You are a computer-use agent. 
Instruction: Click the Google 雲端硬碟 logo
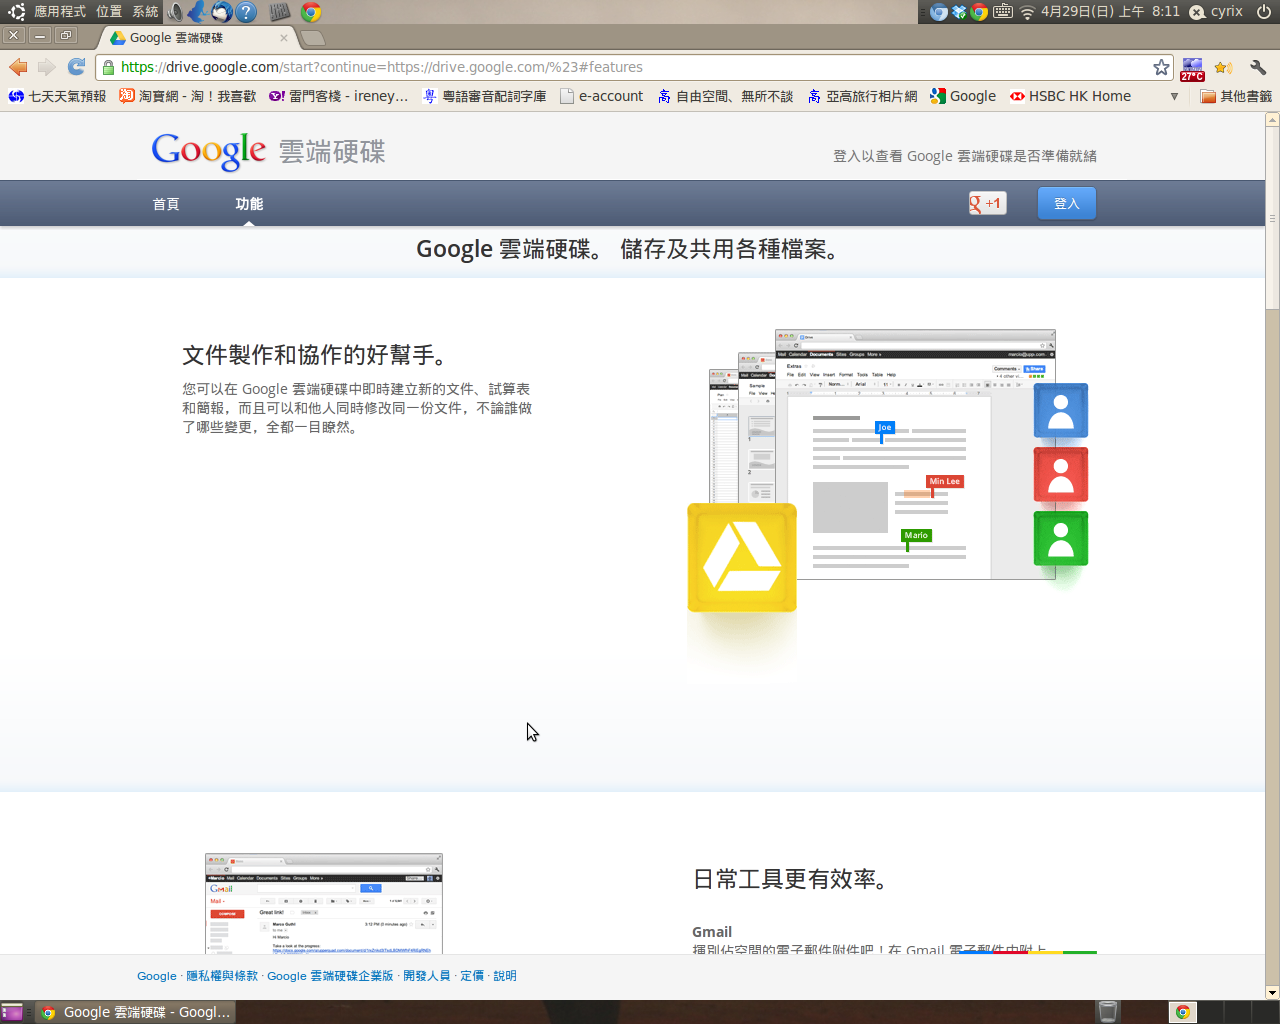coord(268,151)
